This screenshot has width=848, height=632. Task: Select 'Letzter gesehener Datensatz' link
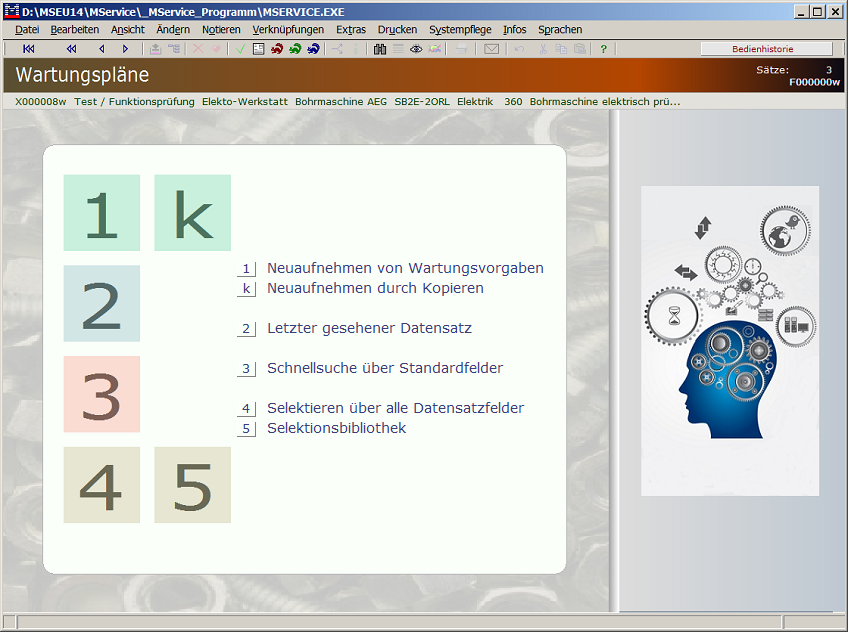(x=369, y=328)
